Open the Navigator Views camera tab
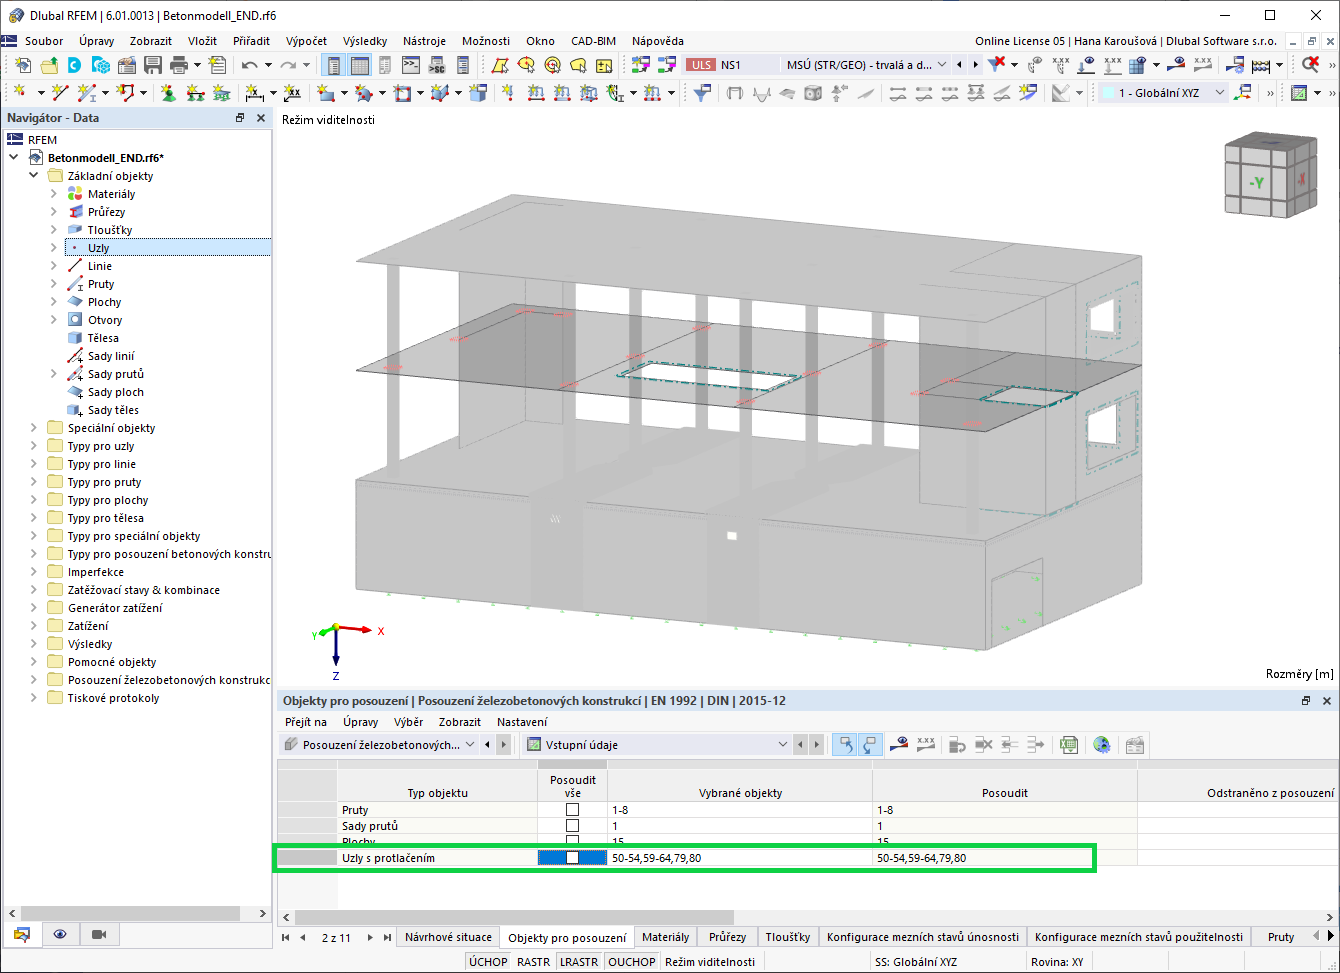Screen dimensions: 1340x973 coord(99,934)
